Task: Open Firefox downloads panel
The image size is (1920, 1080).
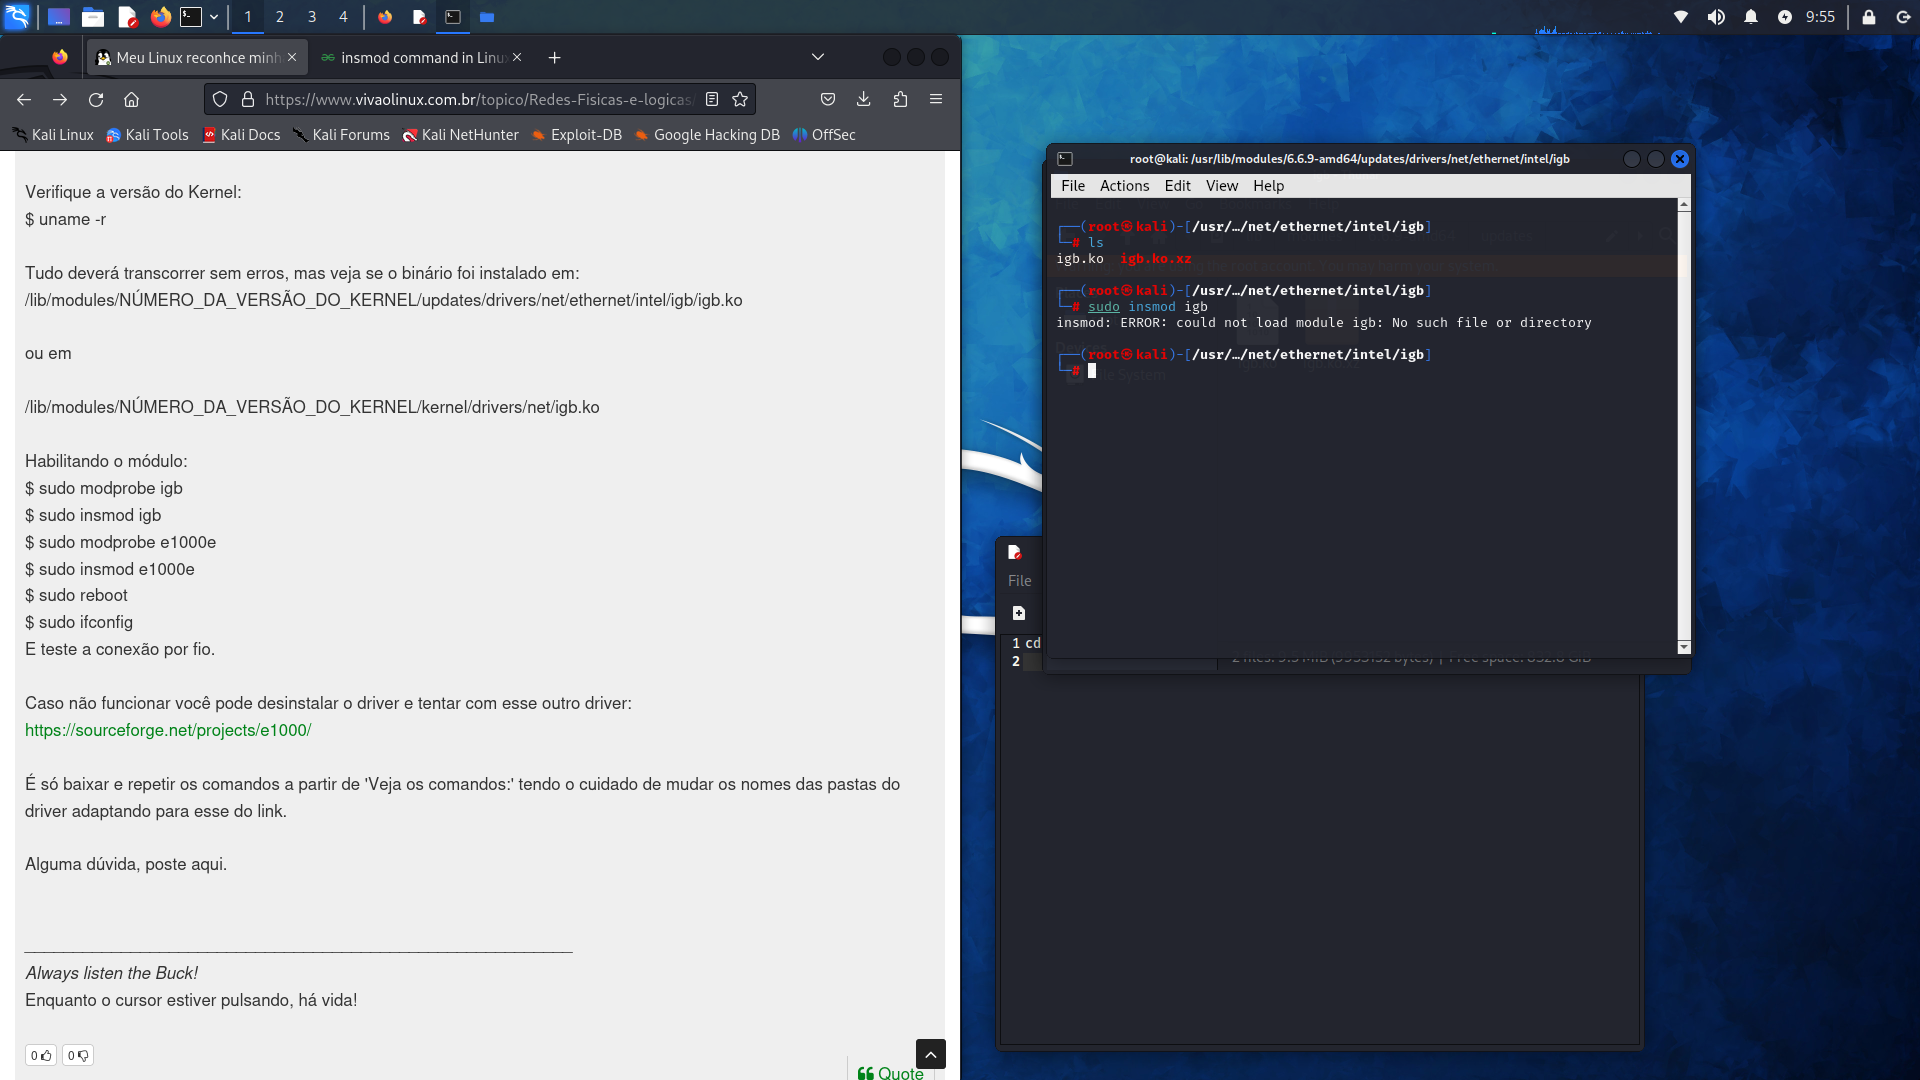Action: coord(864,99)
